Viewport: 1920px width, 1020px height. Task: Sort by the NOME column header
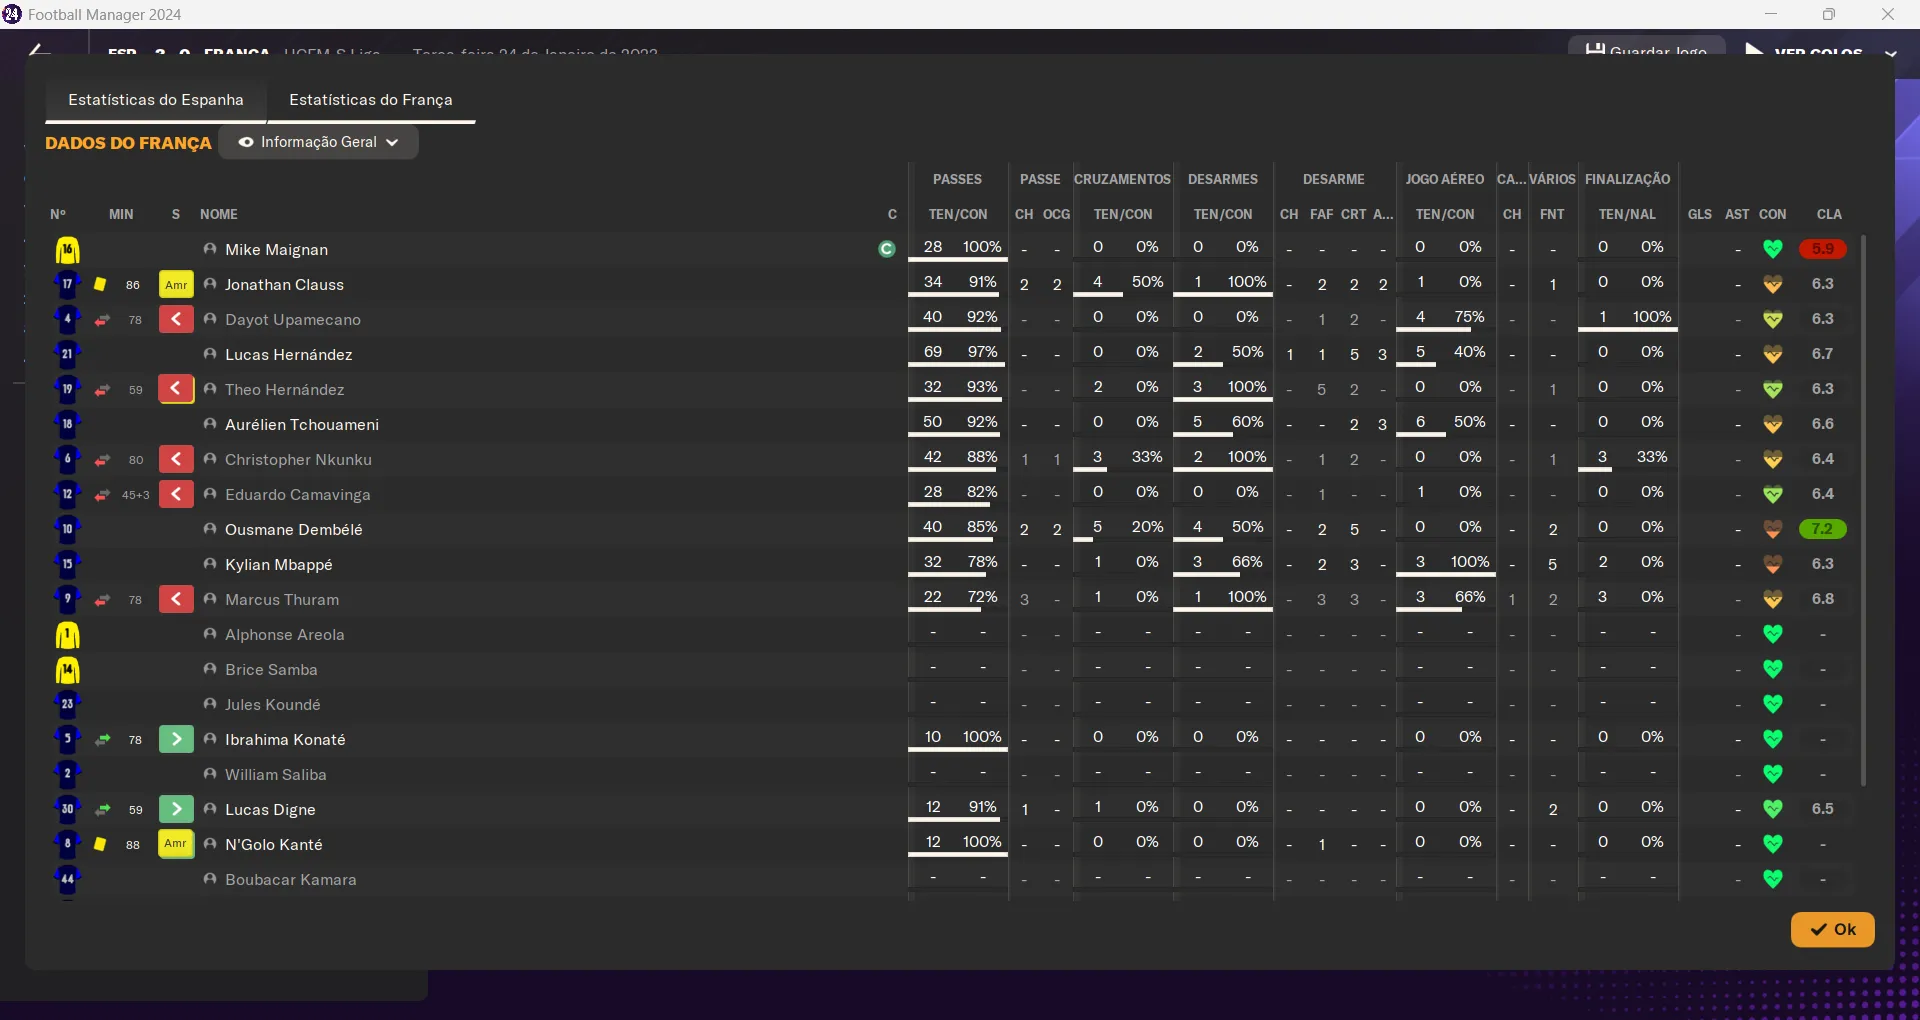click(219, 214)
